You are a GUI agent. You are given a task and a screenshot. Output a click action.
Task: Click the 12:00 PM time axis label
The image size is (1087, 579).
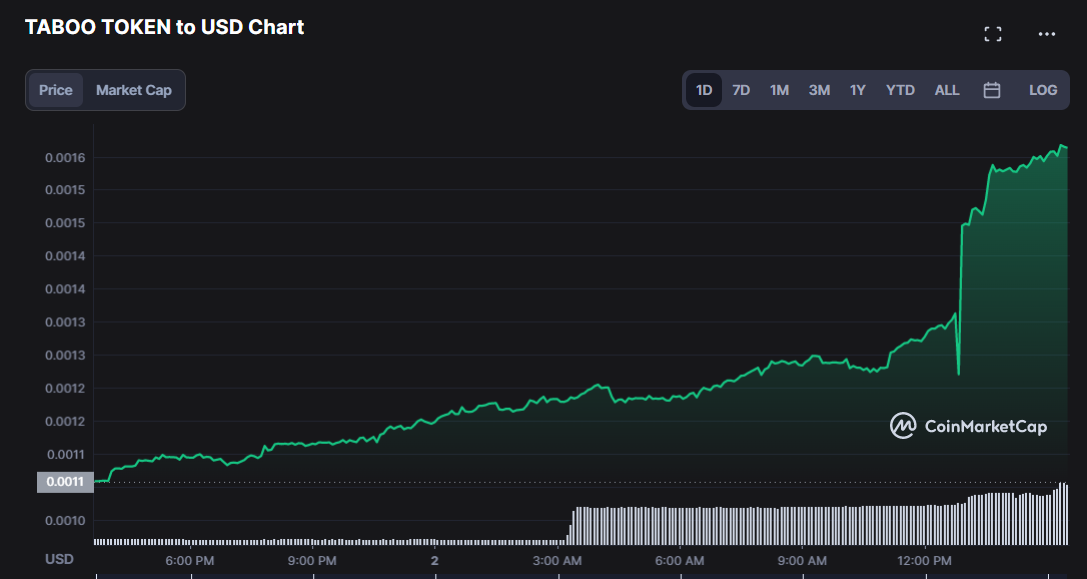pyautogui.click(x=924, y=560)
